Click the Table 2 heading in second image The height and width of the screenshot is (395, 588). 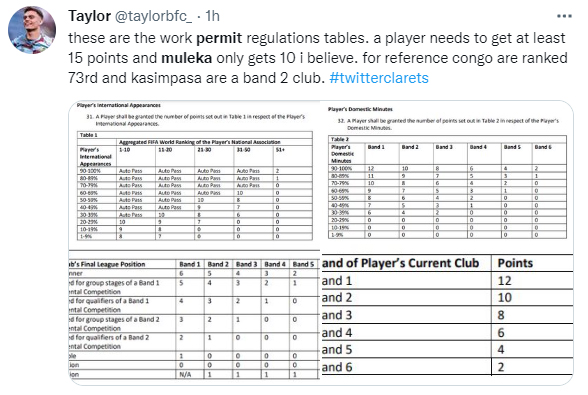click(340, 139)
